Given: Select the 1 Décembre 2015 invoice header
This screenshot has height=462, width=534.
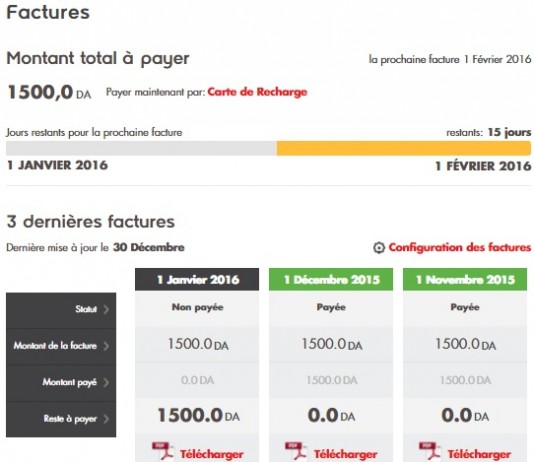Looking at the screenshot, I should pos(331,280).
